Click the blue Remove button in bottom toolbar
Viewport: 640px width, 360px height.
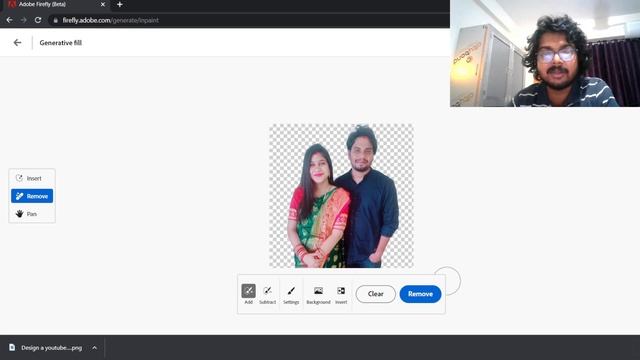coord(420,294)
